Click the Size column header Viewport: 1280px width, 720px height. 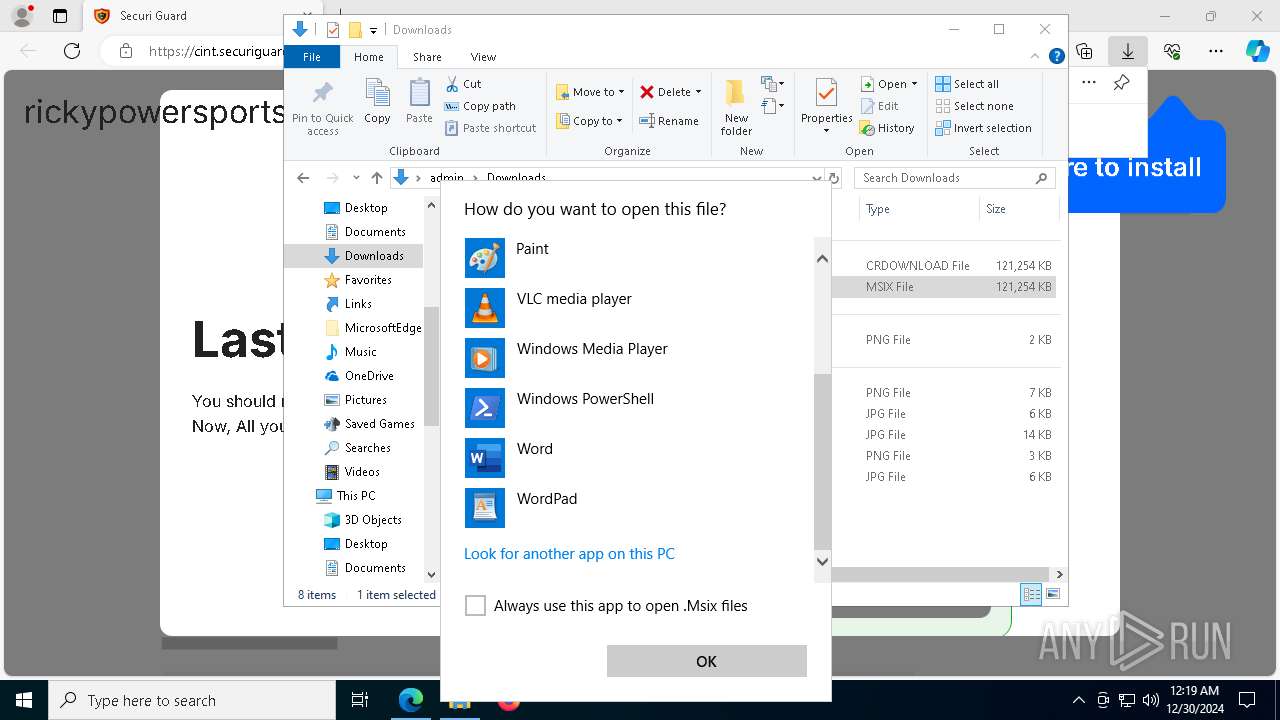[1018, 209]
